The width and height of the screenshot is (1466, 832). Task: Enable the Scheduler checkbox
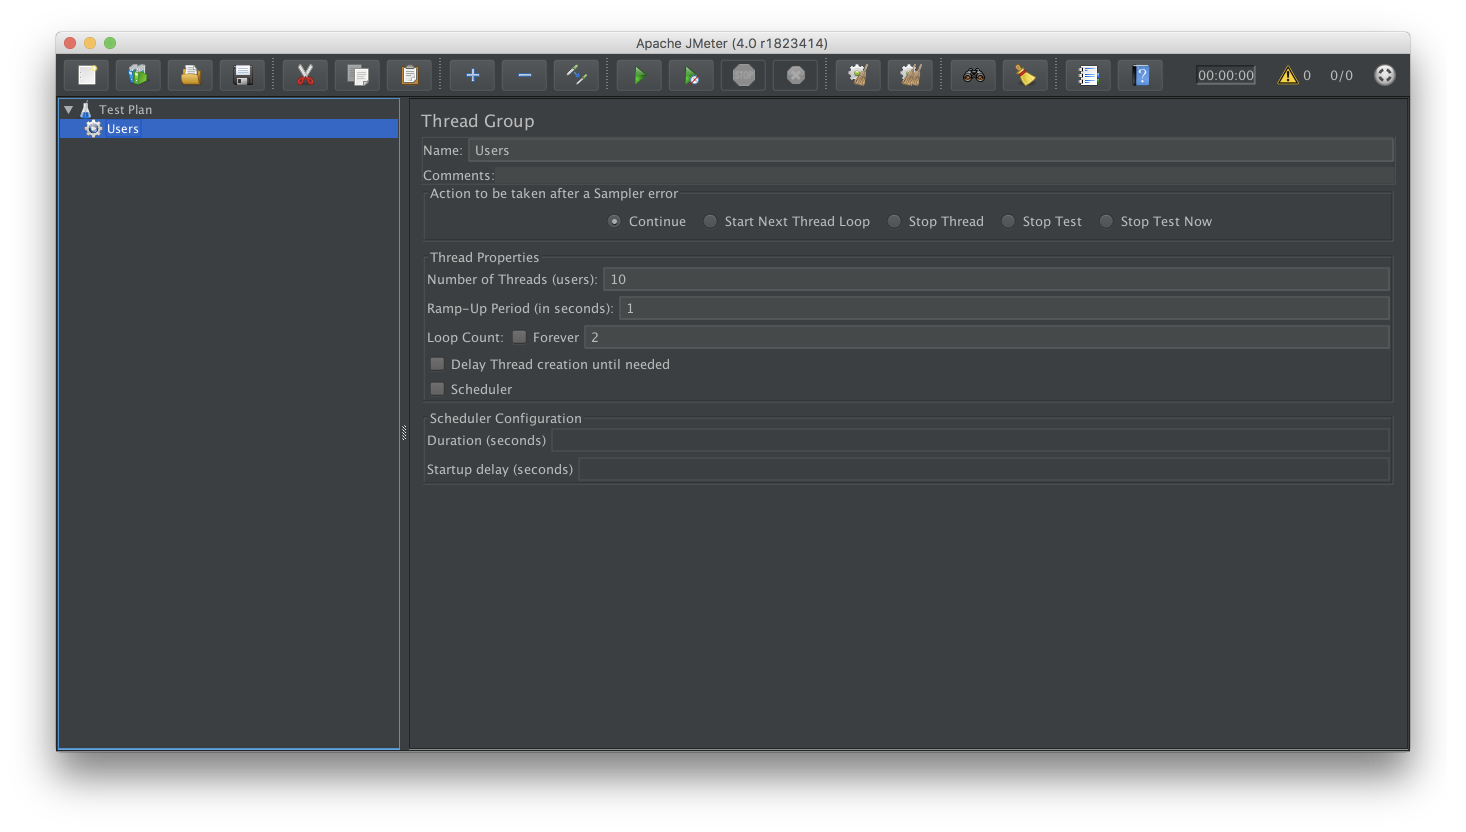[437, 389]
